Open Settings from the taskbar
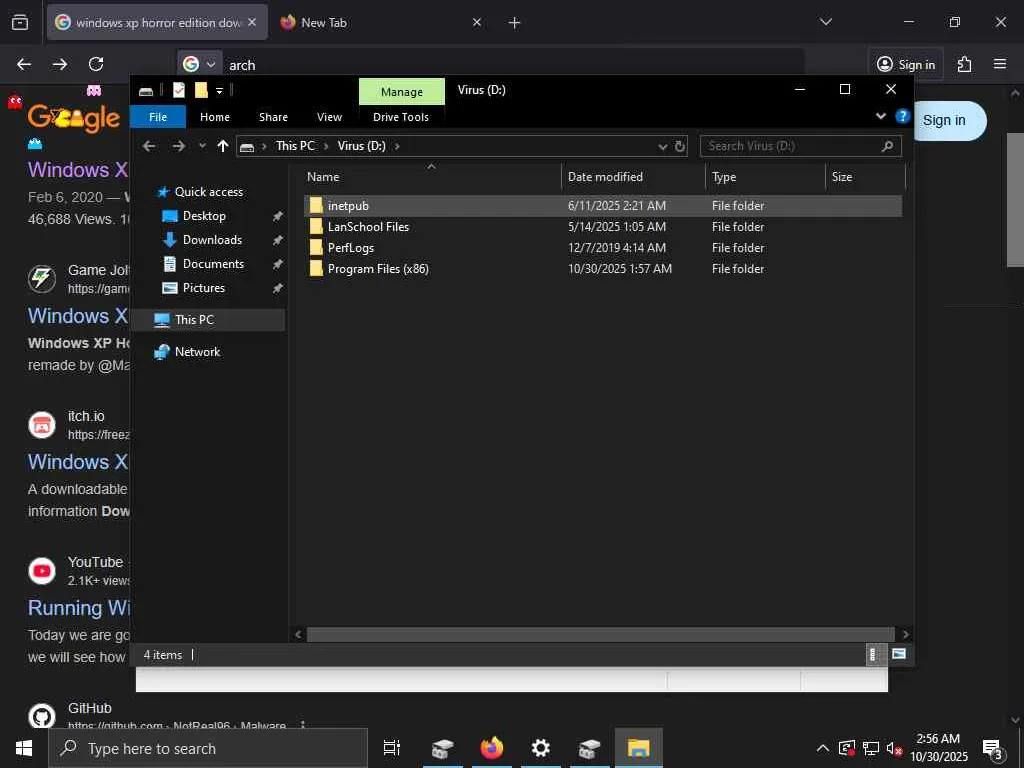 541,748
